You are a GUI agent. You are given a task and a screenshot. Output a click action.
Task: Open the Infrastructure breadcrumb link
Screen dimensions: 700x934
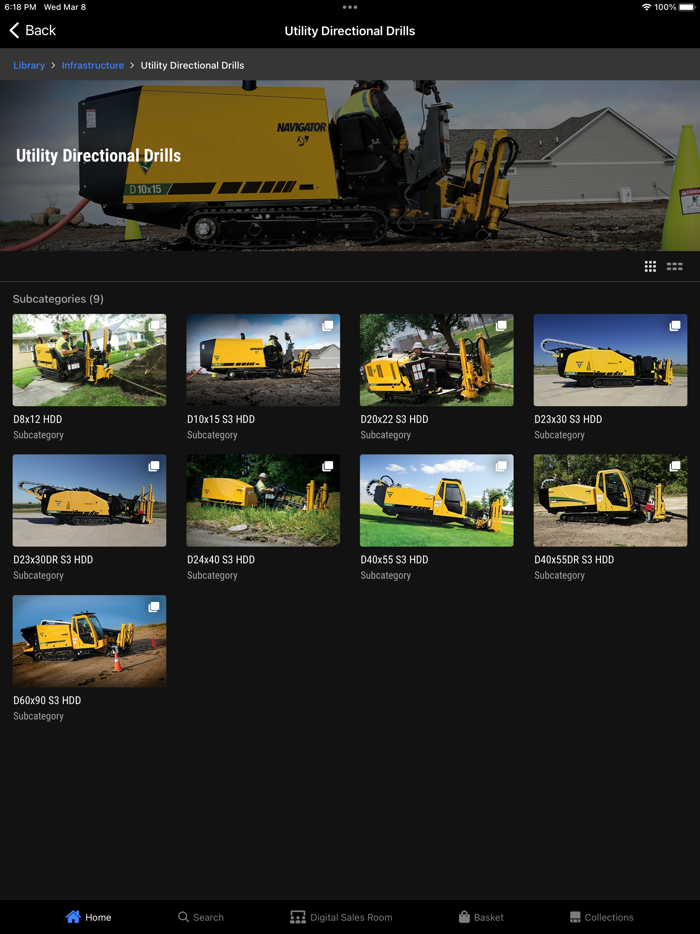93,66
